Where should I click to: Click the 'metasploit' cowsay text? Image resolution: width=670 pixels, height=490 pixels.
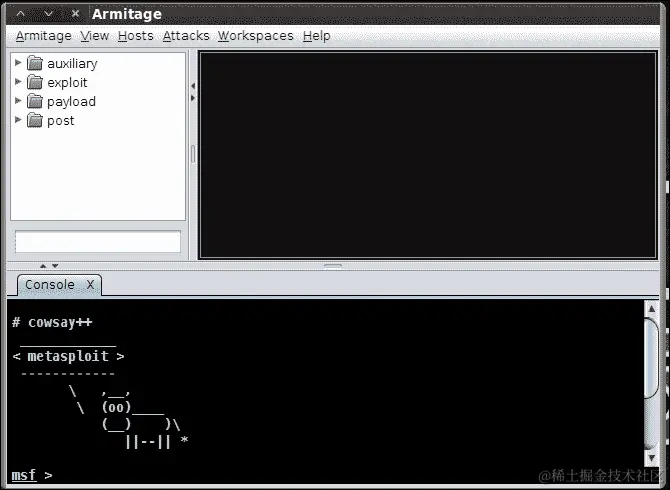point(68,356)
